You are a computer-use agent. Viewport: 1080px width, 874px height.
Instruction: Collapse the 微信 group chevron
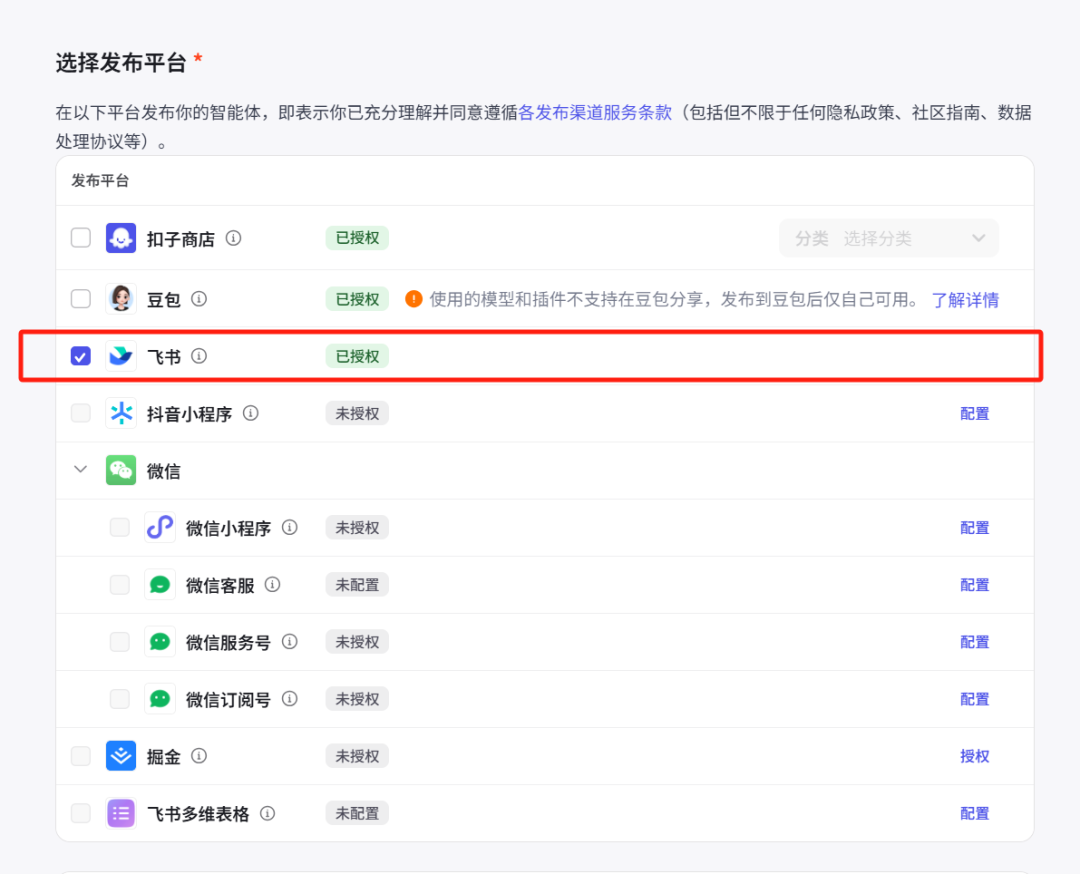tap(81, 470)
